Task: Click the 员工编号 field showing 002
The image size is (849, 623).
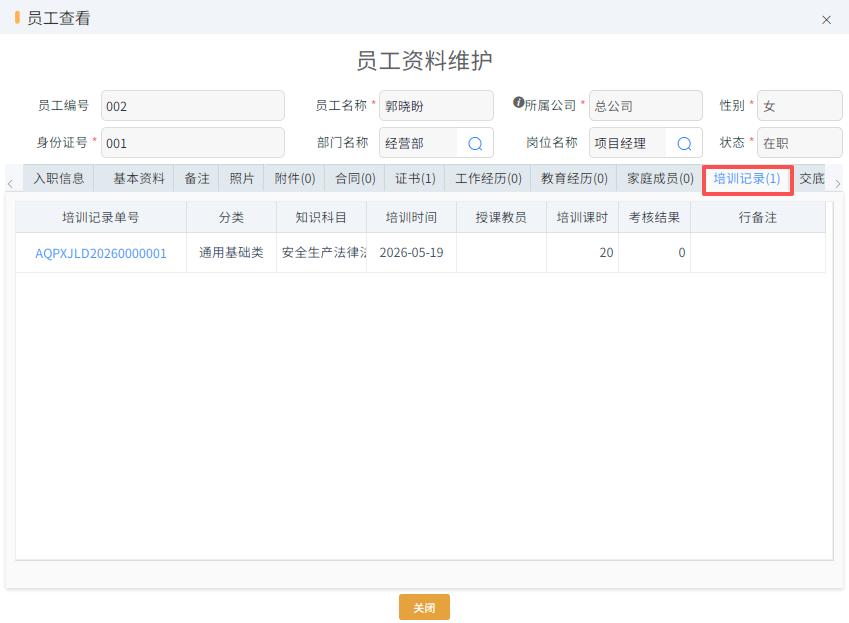Action: (x=193, y=106)
